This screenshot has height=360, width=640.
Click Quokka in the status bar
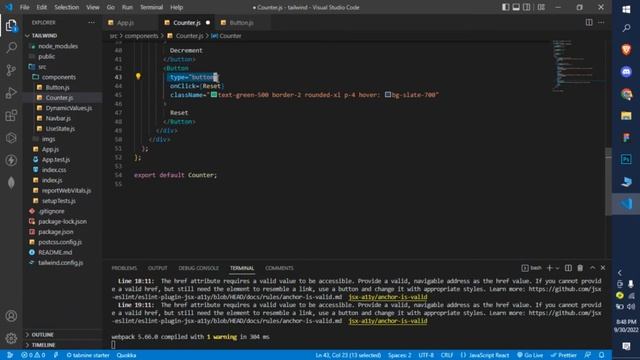(126, 355)
